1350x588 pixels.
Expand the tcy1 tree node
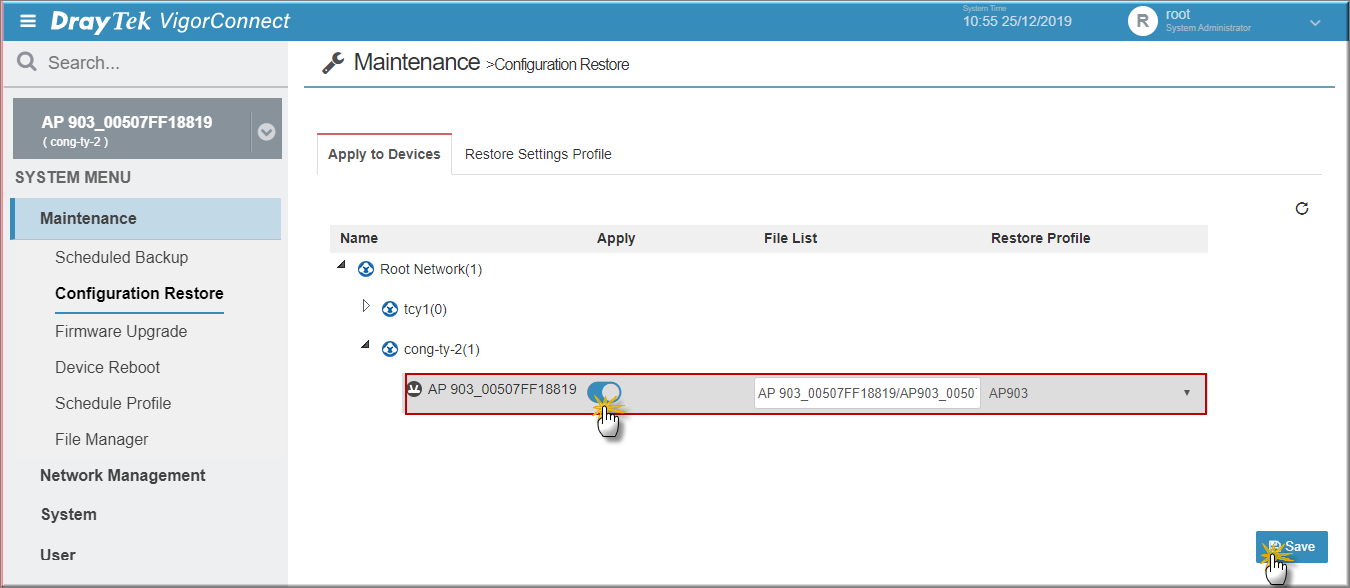[x=366, y=305]
